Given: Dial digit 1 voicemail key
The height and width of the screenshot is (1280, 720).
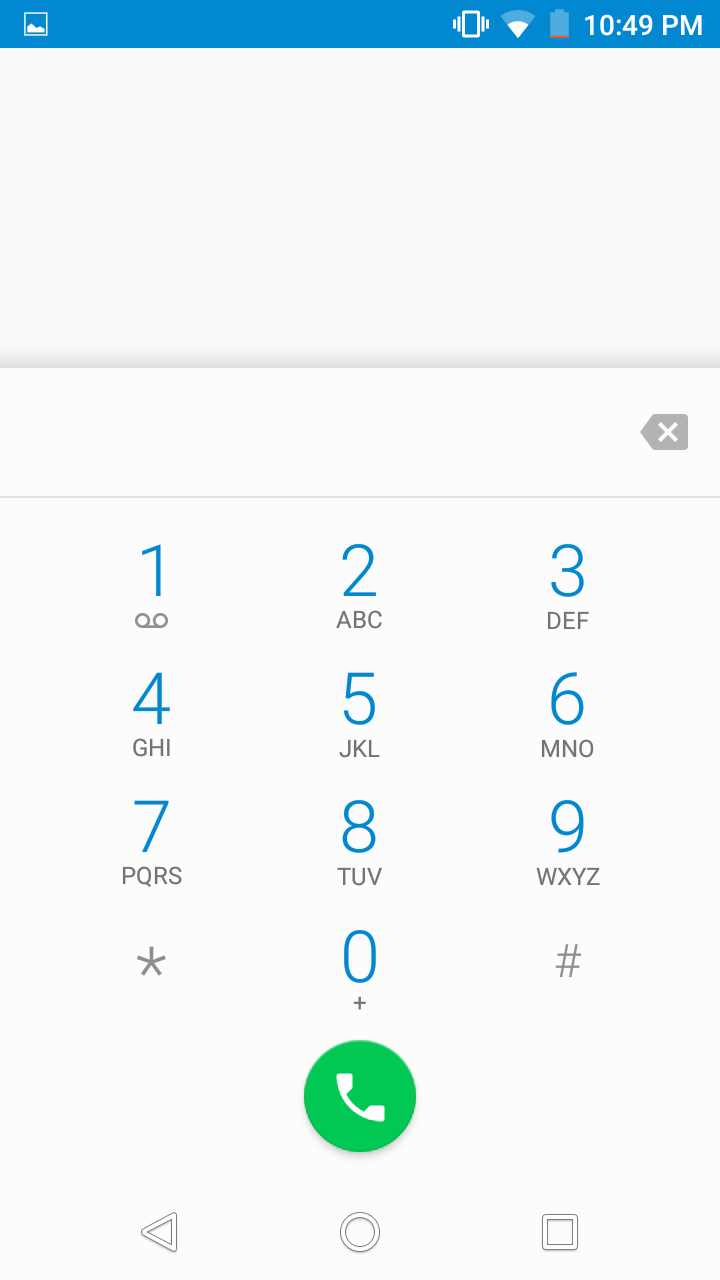Looking at the screenshot, I should pos(152,586).
